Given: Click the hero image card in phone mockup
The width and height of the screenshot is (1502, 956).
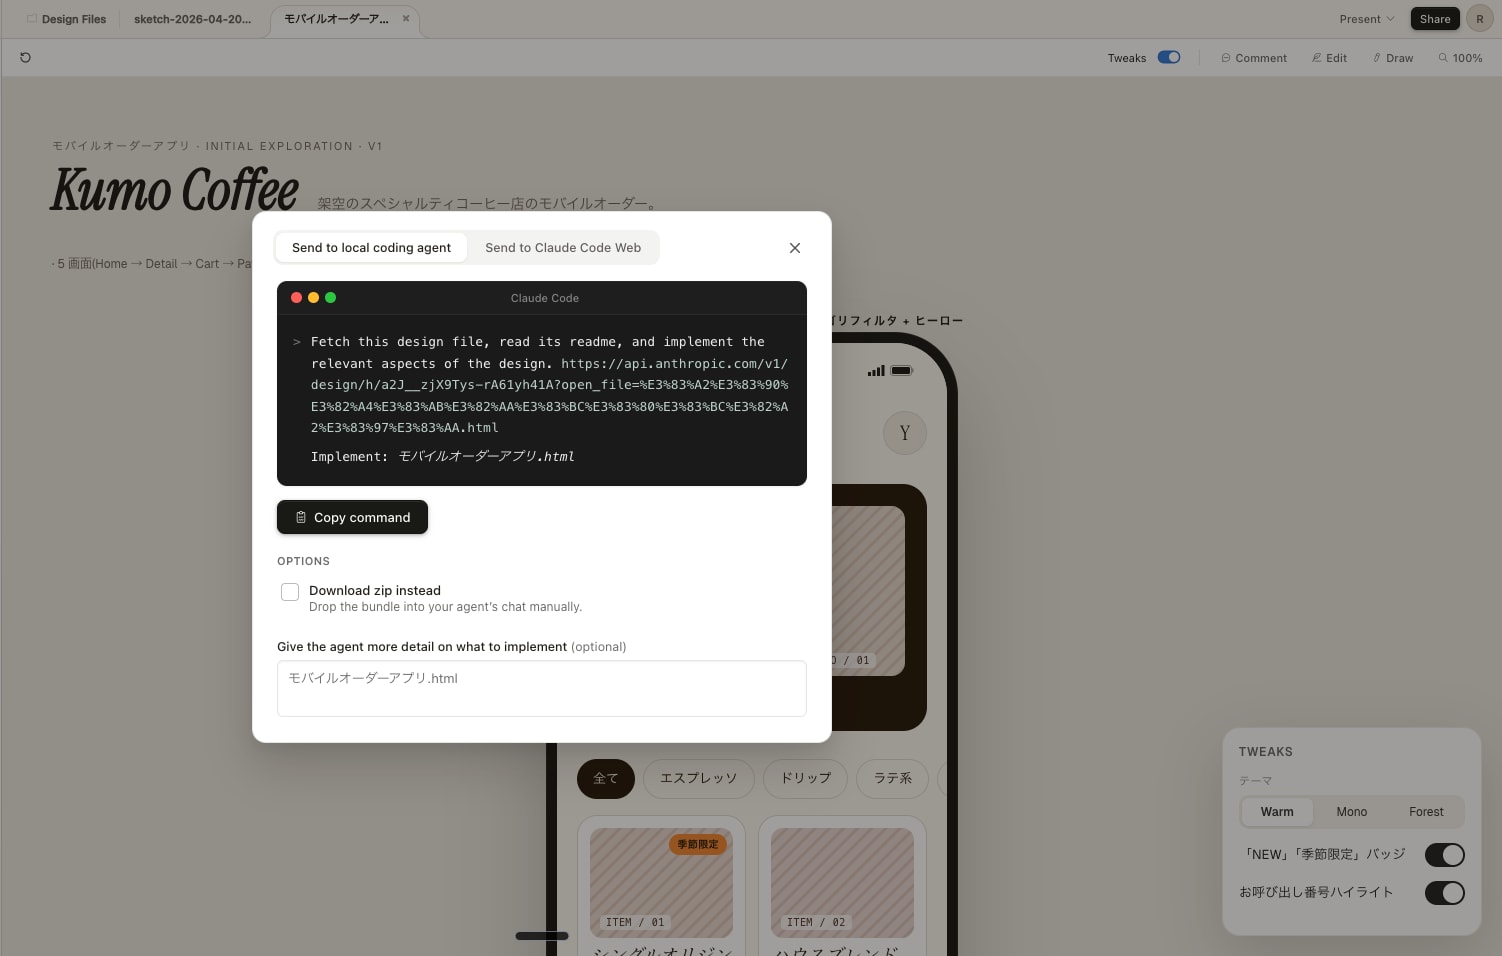Looking at the screenshot, I should (x=880, y=607).
